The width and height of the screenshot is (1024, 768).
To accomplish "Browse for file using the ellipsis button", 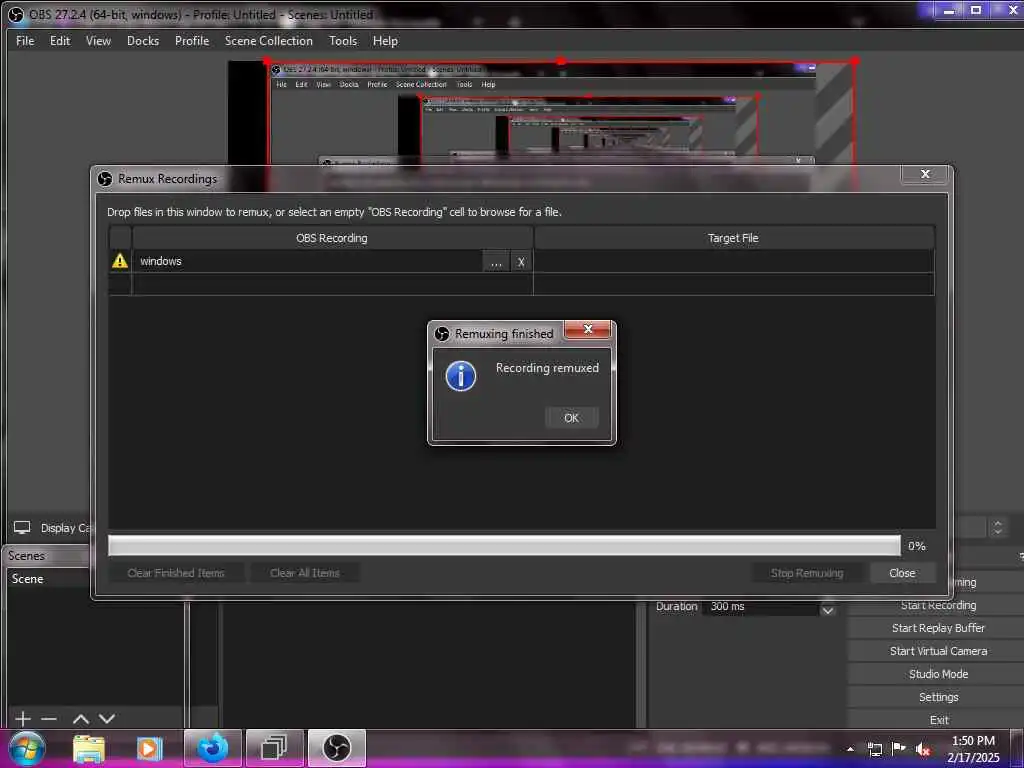I will [496, 262].
